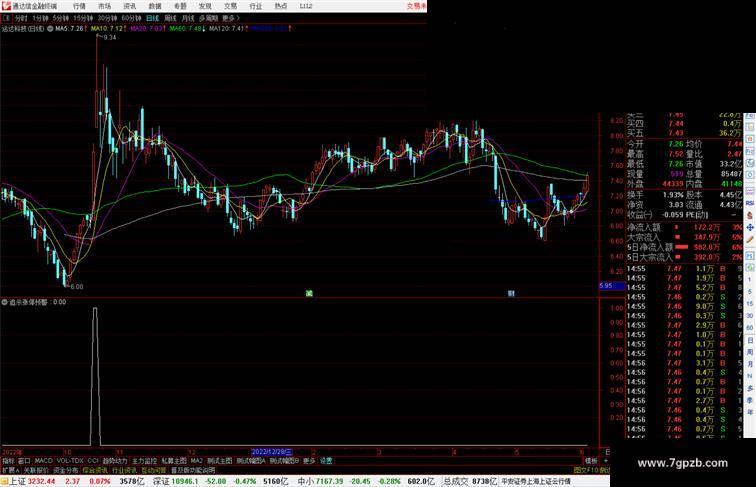Select the 日线 daily period

(x=152, y=18)
